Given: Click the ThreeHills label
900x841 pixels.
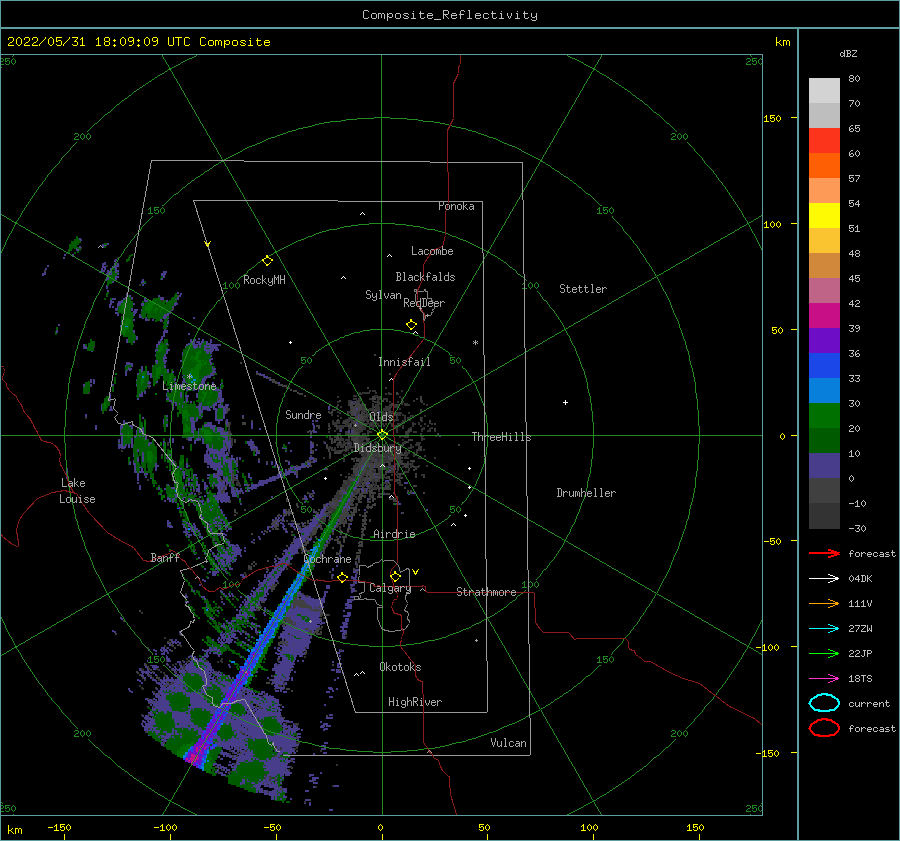Looking at the screenshot, I should 501,437.
